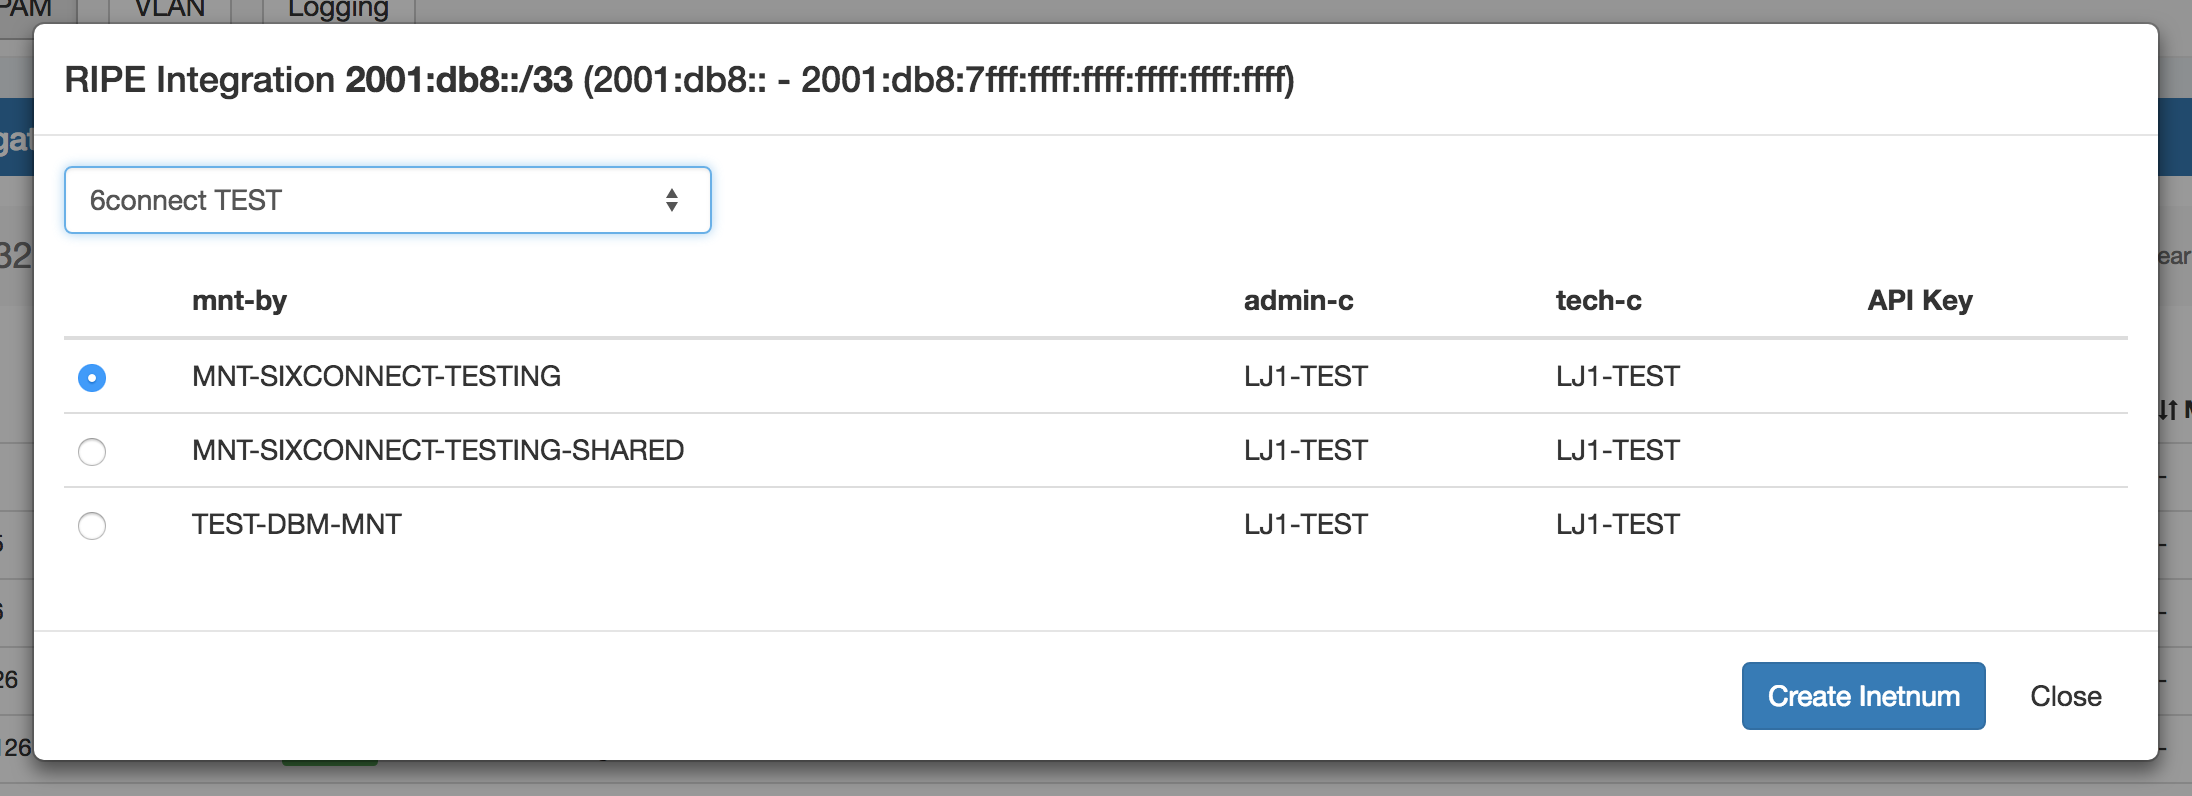Click the tech-c column header

coord(1598,300)
